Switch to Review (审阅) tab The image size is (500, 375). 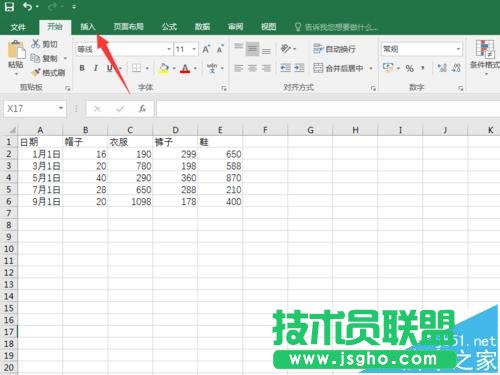[x=236, y=27]
